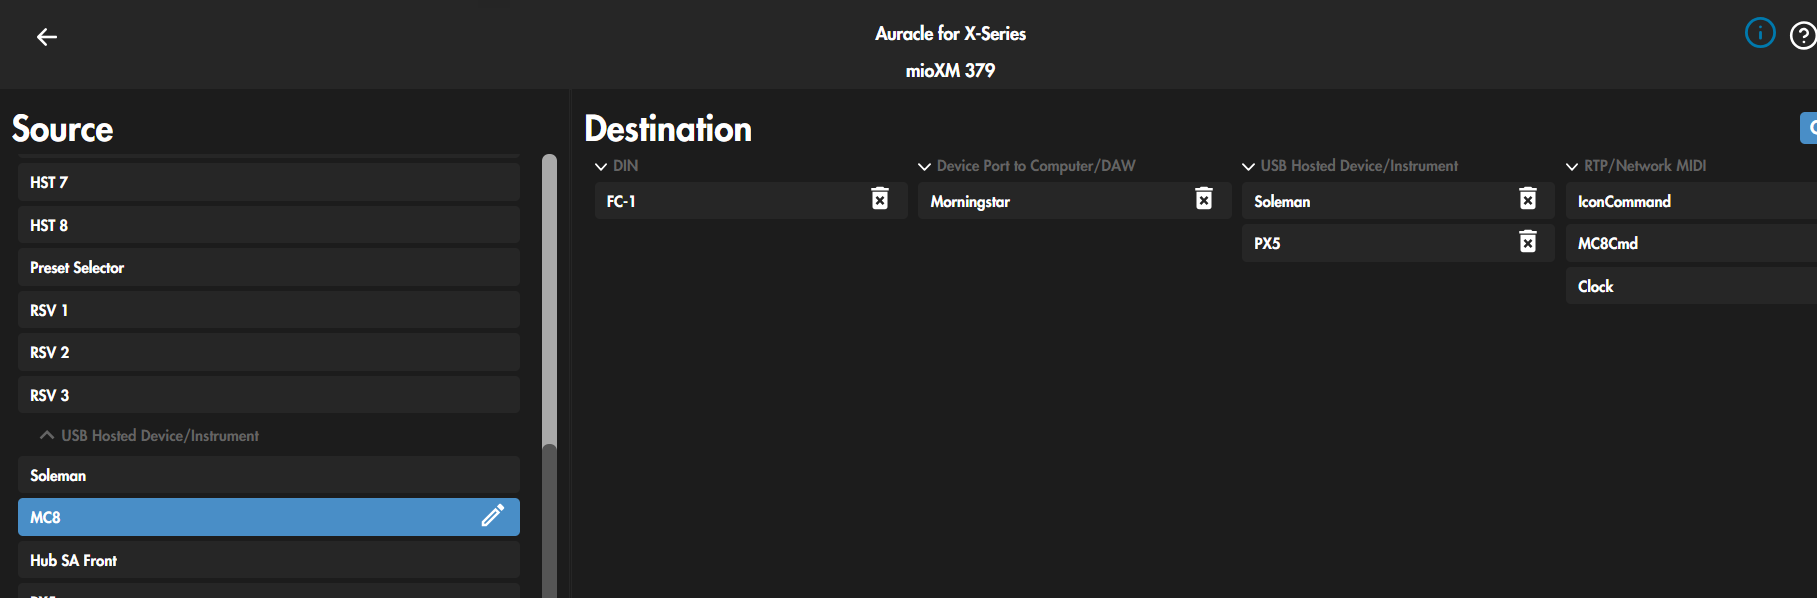Click the IconCommand network destination
The height and width of the screenshot is (598, 1817).
[x=1690, y=201]
